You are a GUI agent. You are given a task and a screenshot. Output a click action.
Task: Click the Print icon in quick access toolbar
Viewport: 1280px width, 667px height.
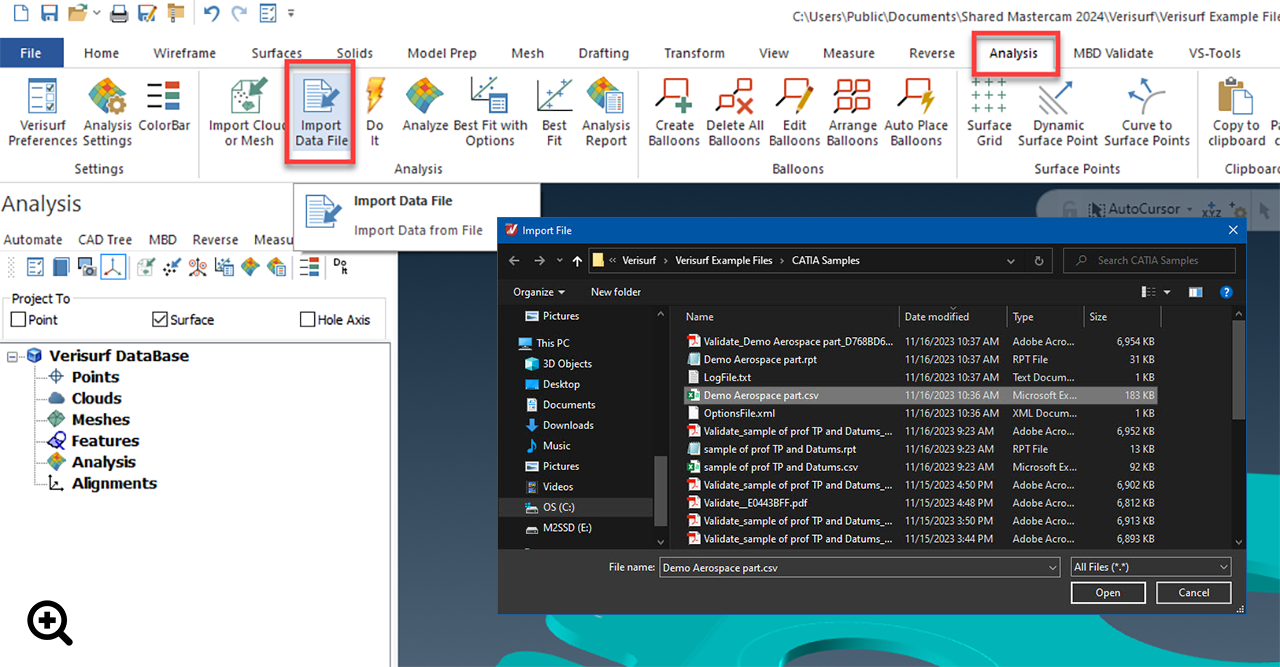point(119,14)
